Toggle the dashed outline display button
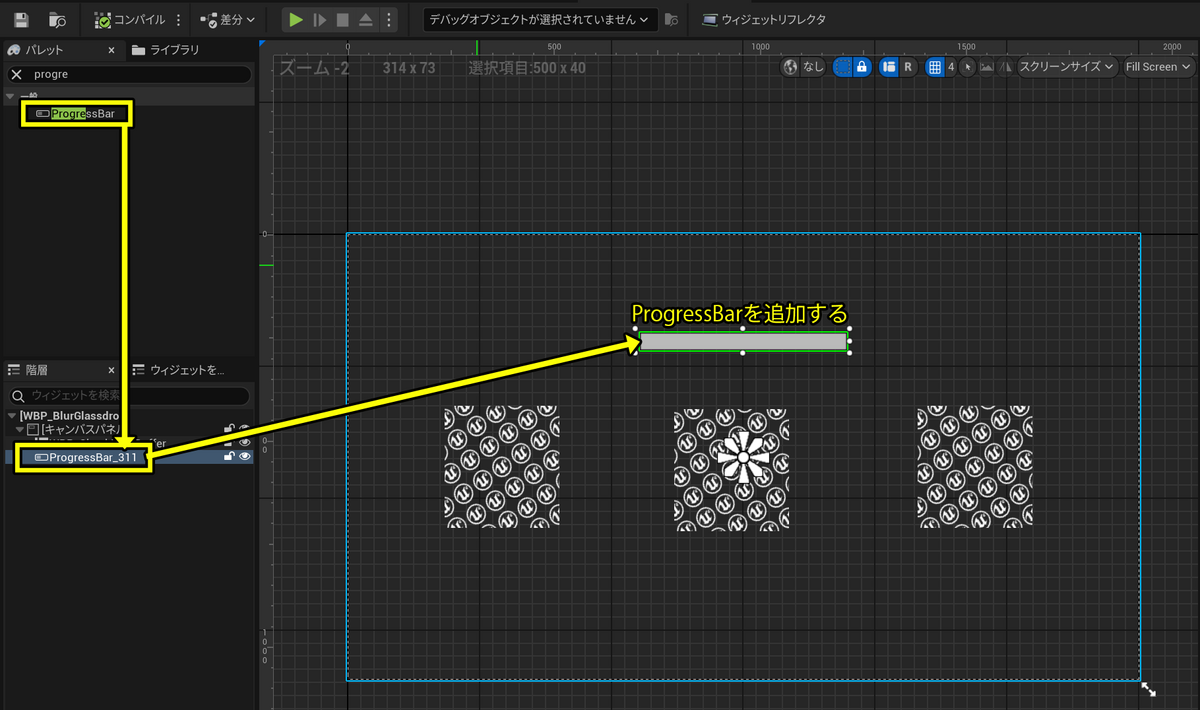The height and width of the screenshot is (710, 1200). (842, 67)
